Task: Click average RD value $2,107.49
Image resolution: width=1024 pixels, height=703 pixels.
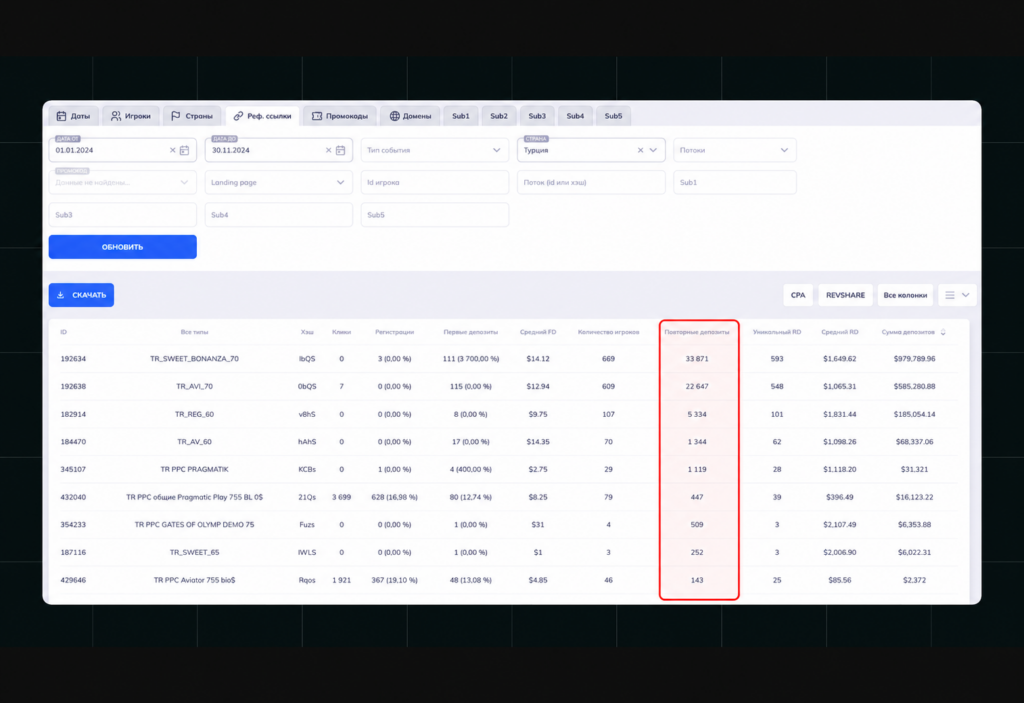Action: pos(840,525)
